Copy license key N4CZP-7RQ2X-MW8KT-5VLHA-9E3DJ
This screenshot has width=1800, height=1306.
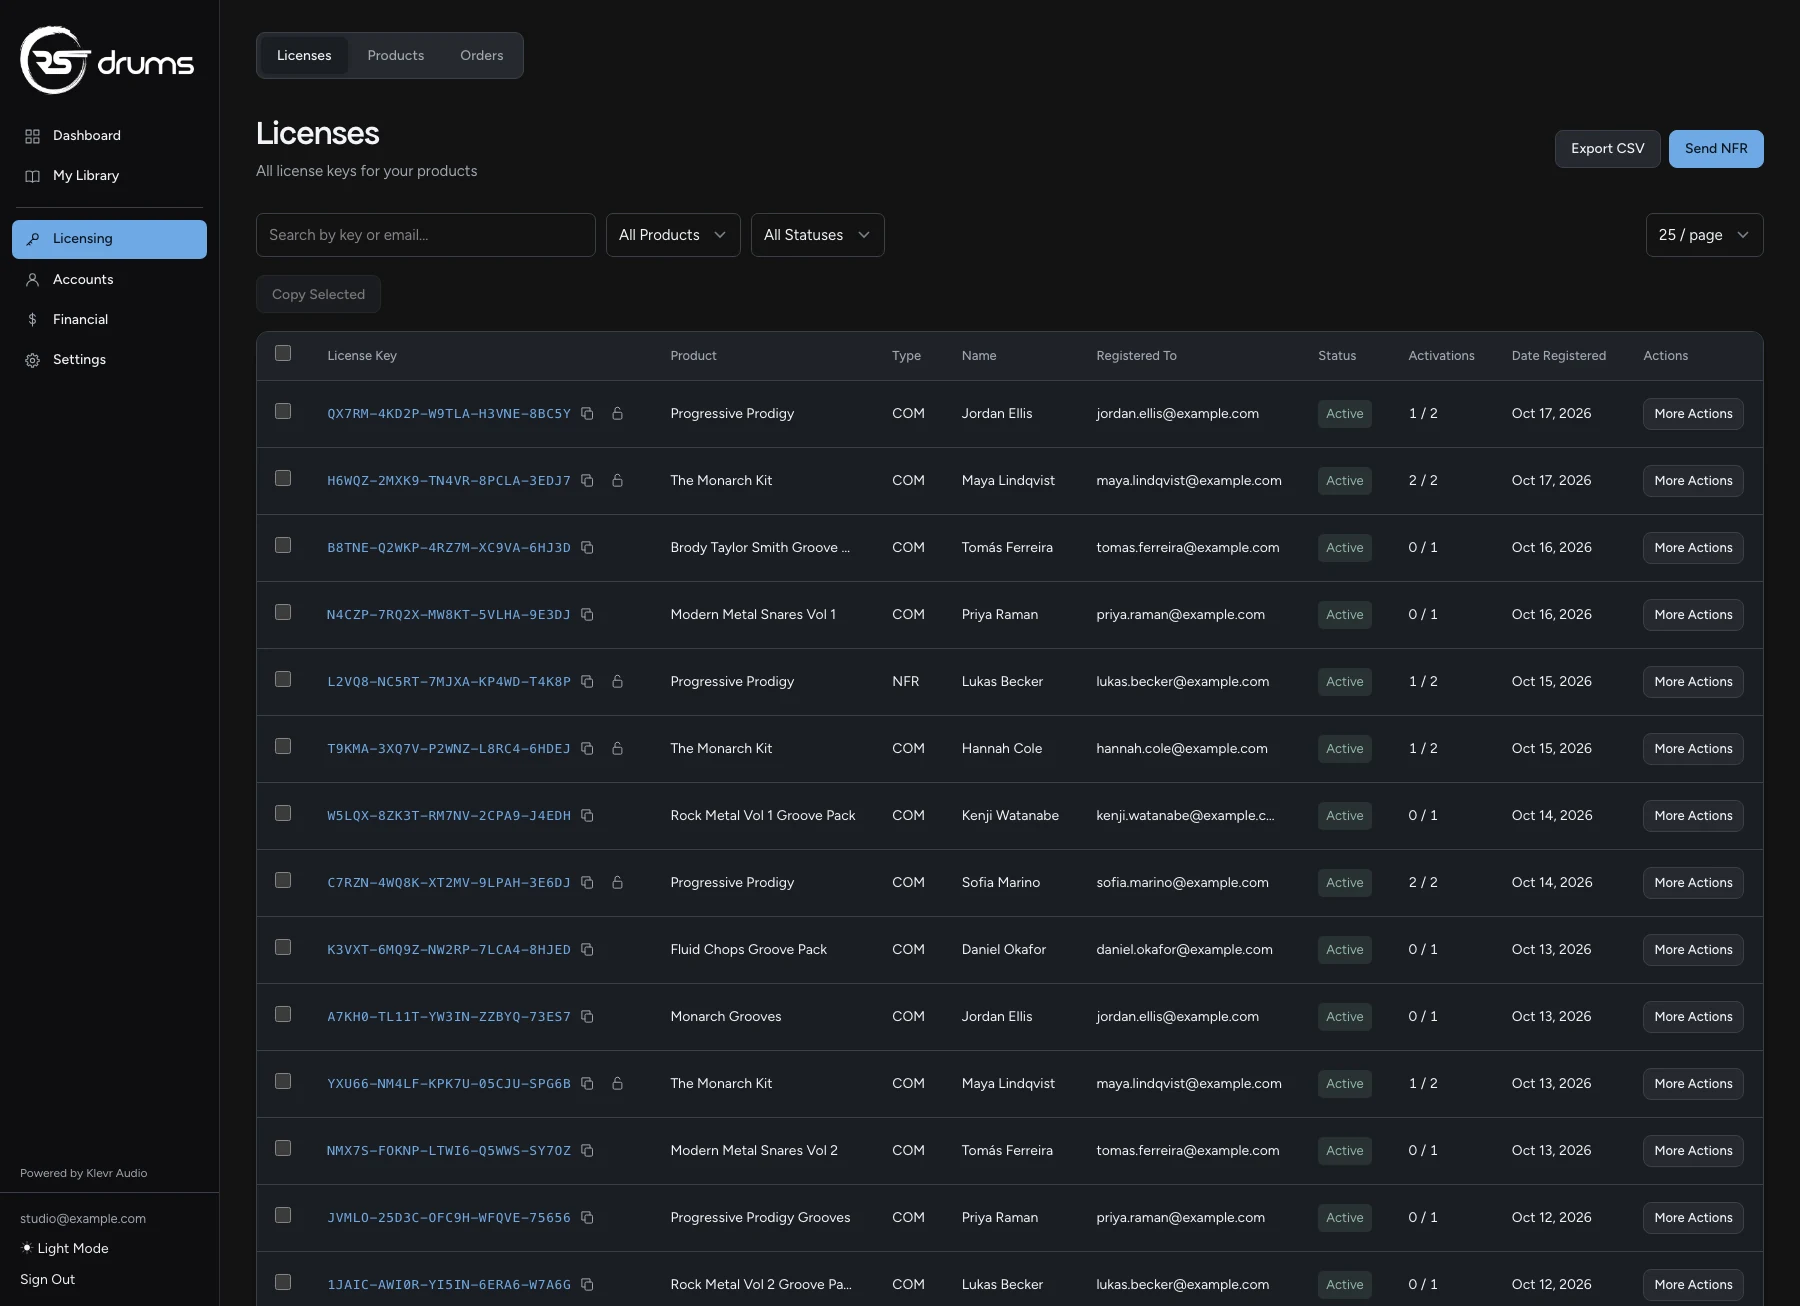(587, 615)
